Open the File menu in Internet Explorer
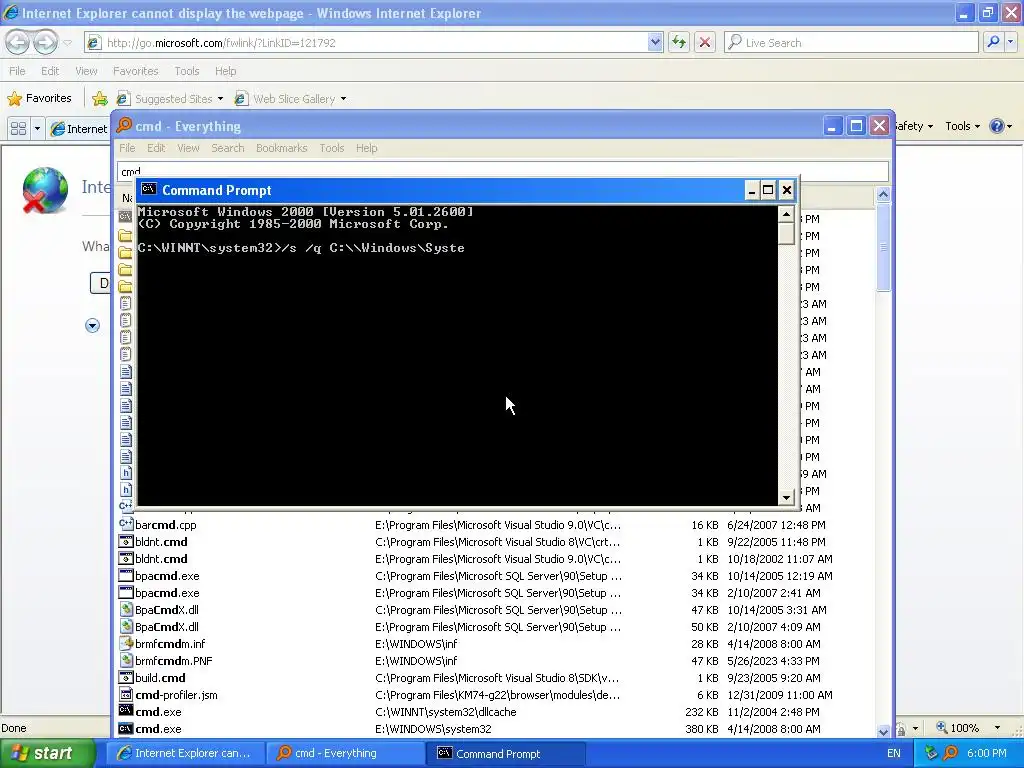This screenshot has width=1024, height=768. click(x=17, y=71)
